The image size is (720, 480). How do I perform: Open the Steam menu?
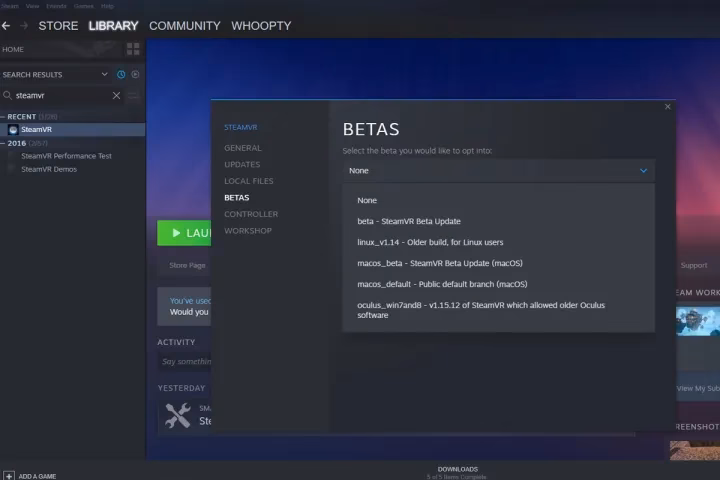pos(10,6)
